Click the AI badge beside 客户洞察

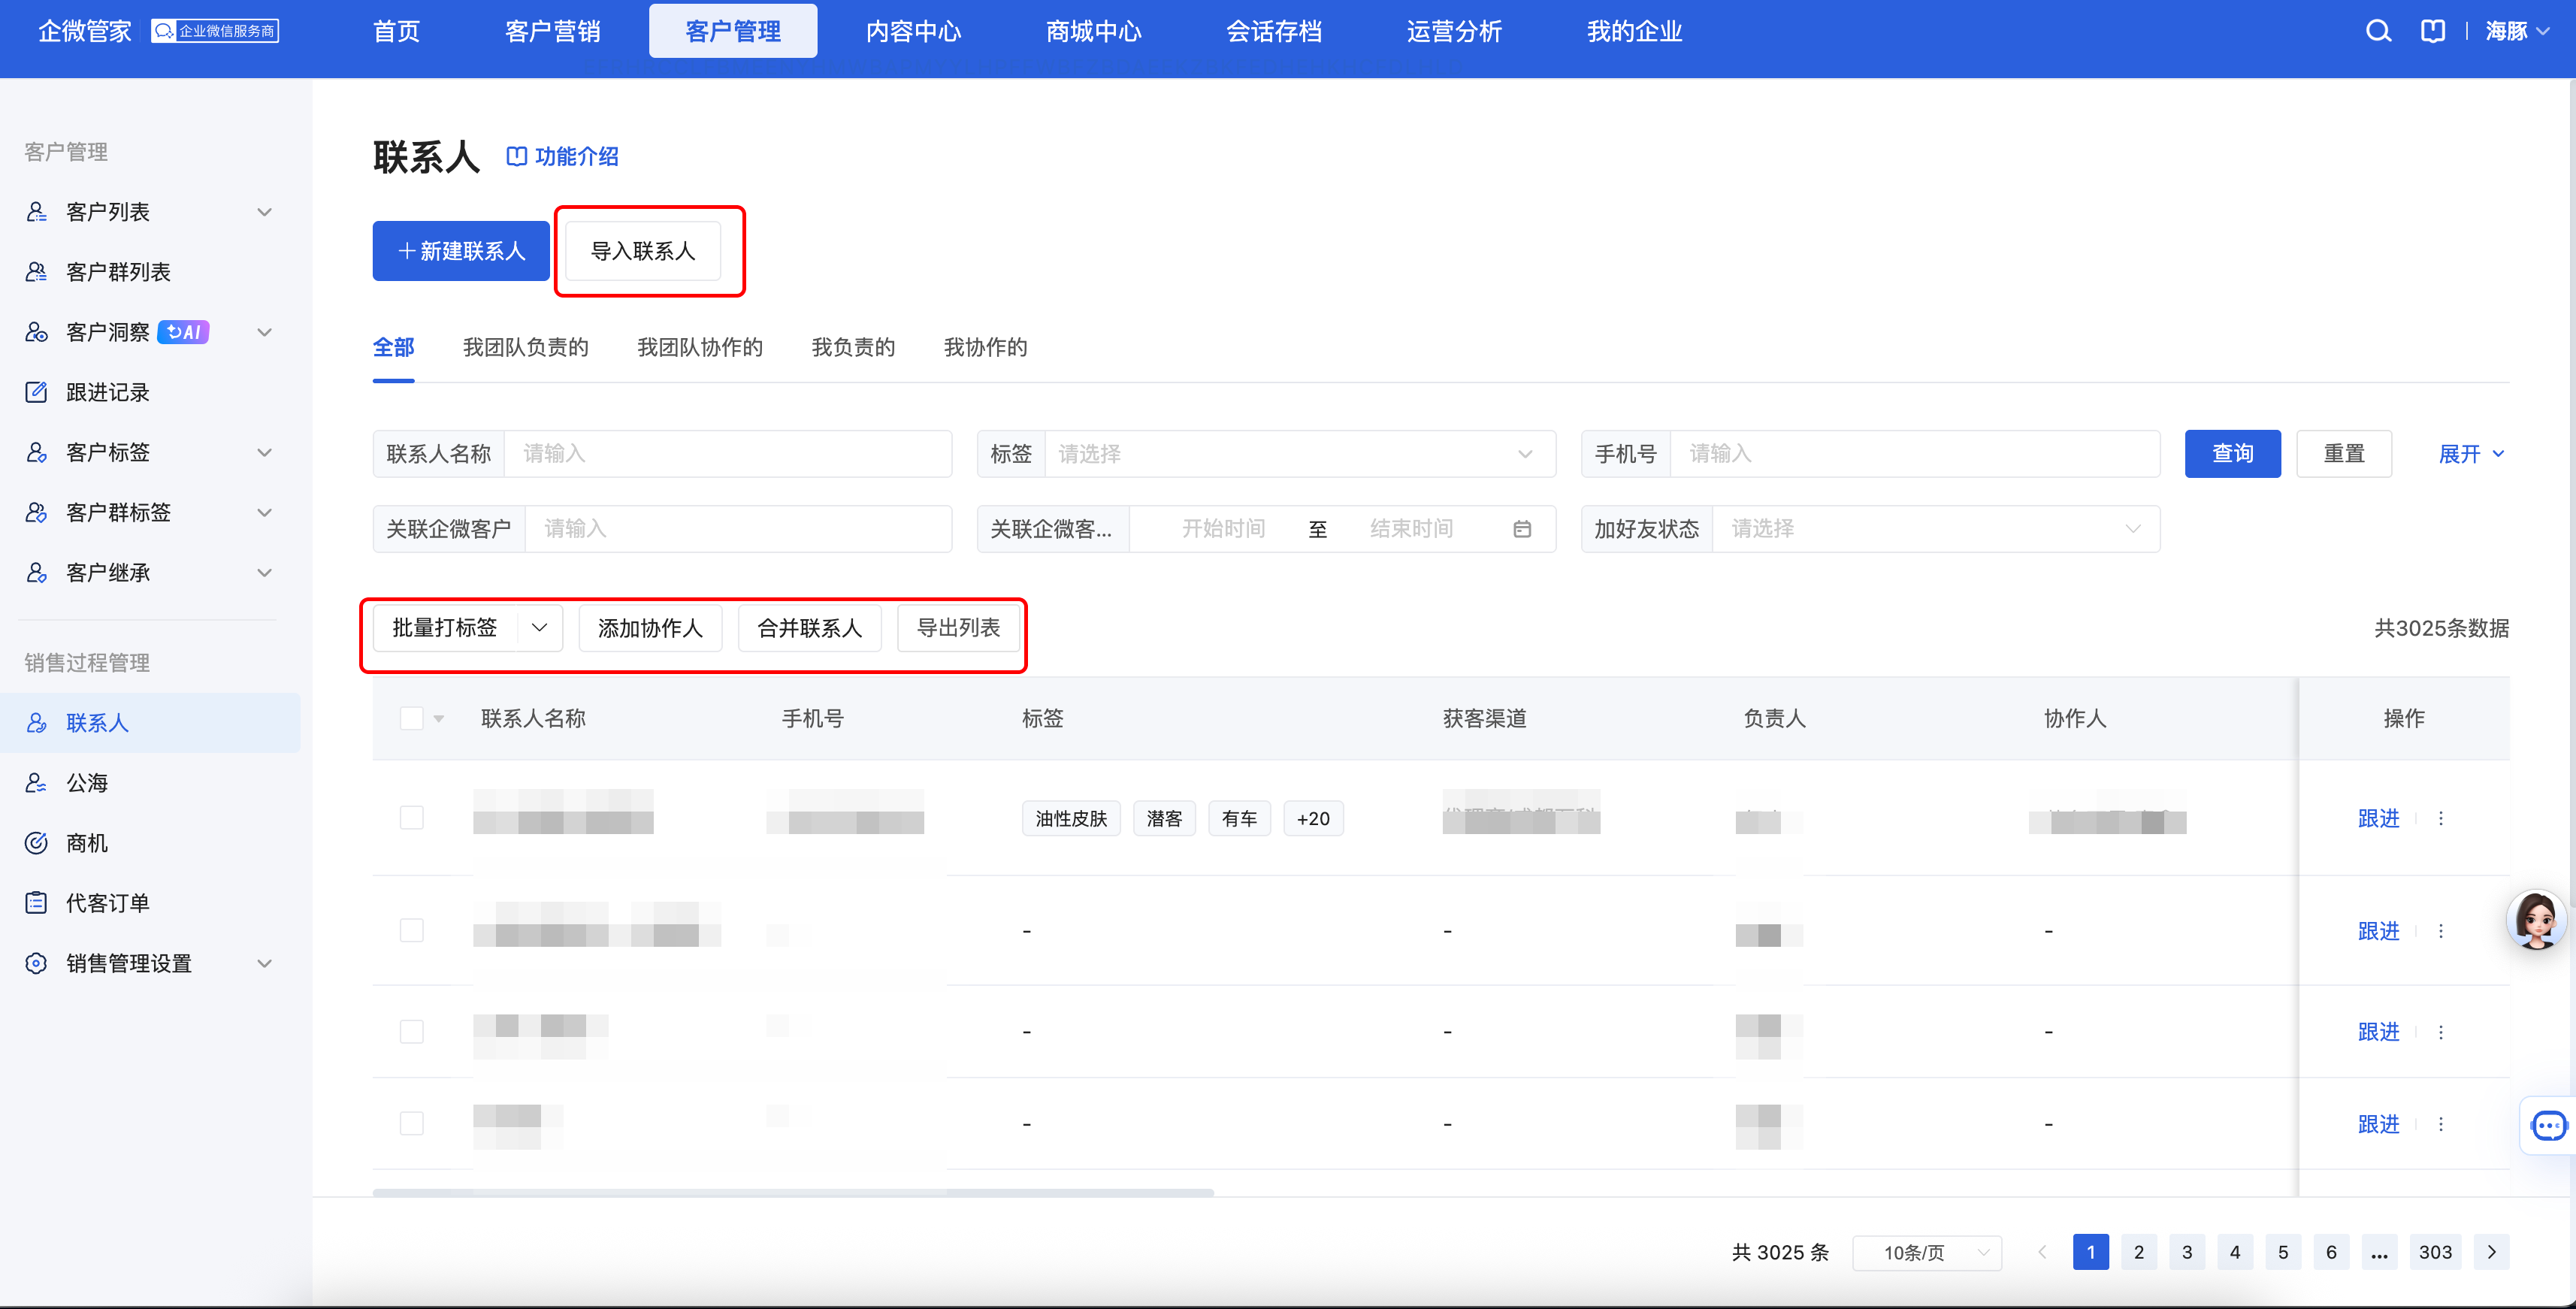click(183, 332)
